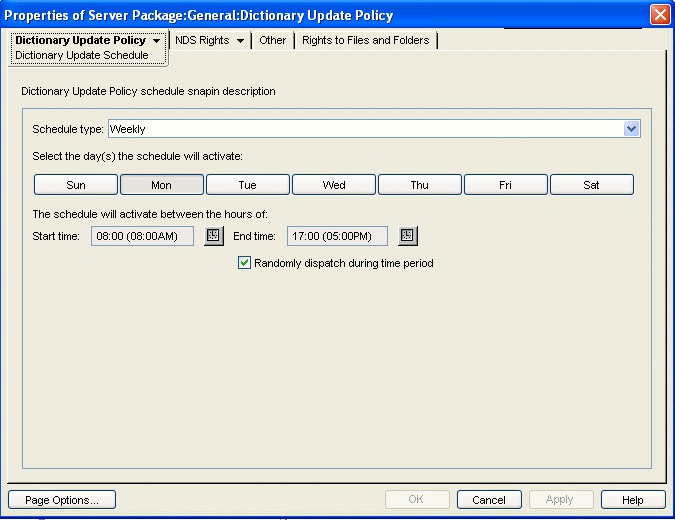Toggle the Wed day button
Screen dimensions: 675x520
(334, 185)
